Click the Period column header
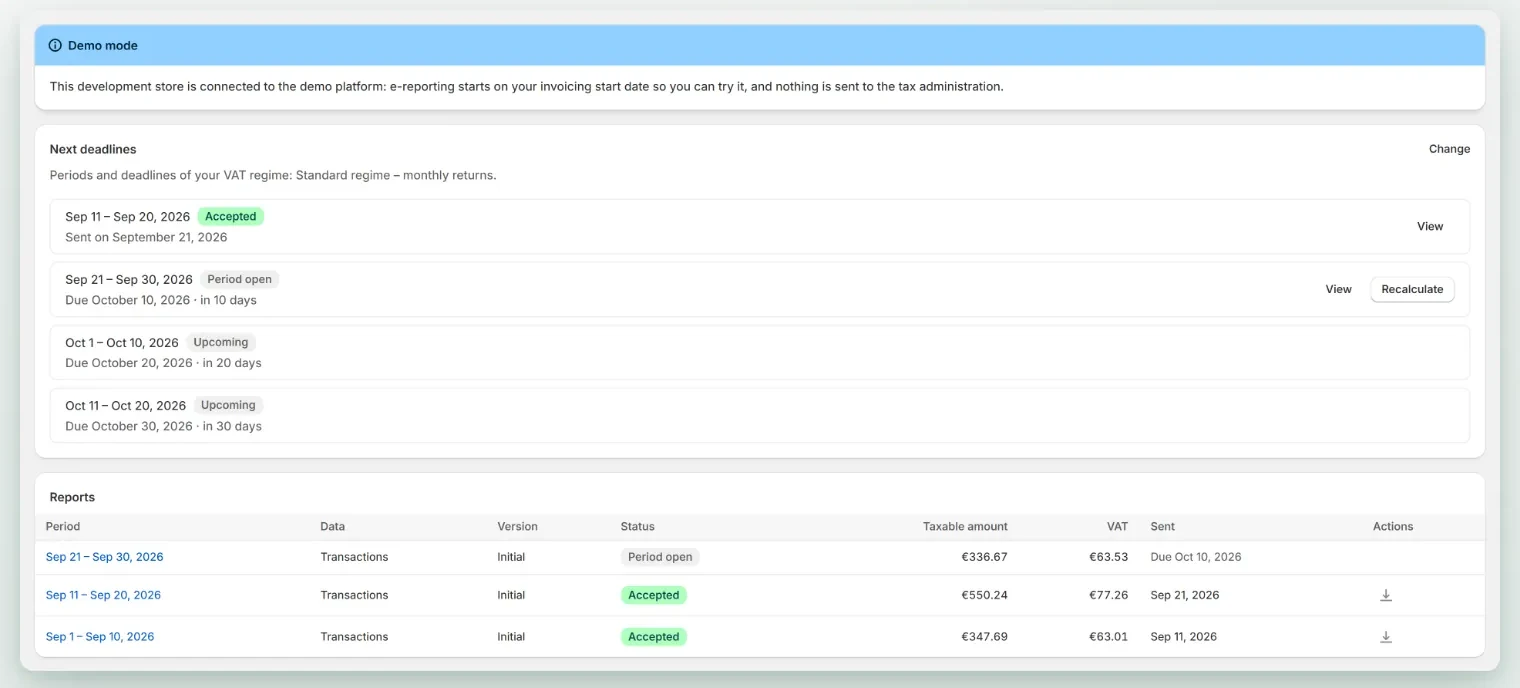Viewport: 1520px width, 688px height. [x=63, y=526]
